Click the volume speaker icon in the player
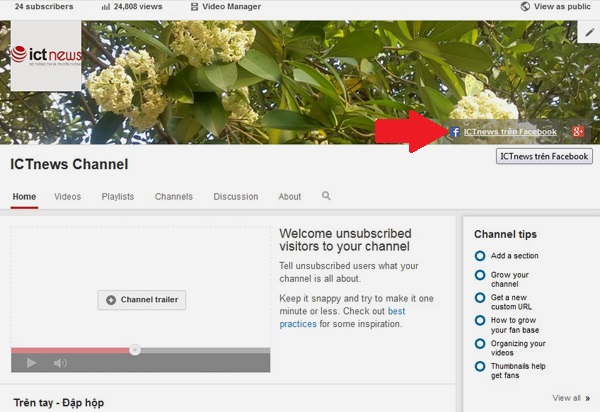The height and width of the screenshot is (412, 600). tap(60, 363)
